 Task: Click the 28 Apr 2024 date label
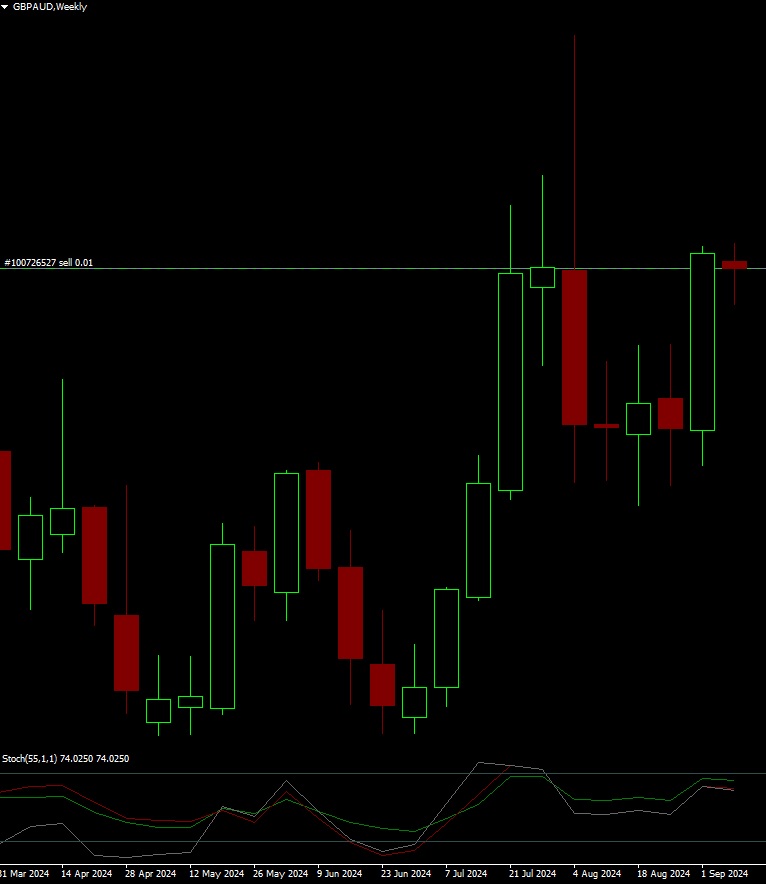click(x=150, y=874)
